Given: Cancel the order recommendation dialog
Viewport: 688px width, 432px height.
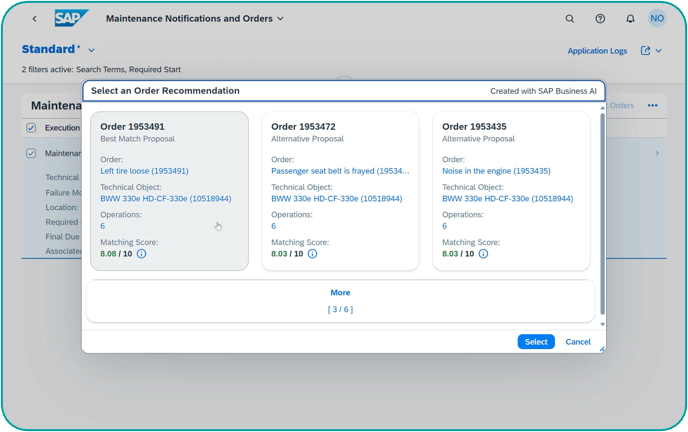Looking at the screenshot, I should [x=578, y=342].
